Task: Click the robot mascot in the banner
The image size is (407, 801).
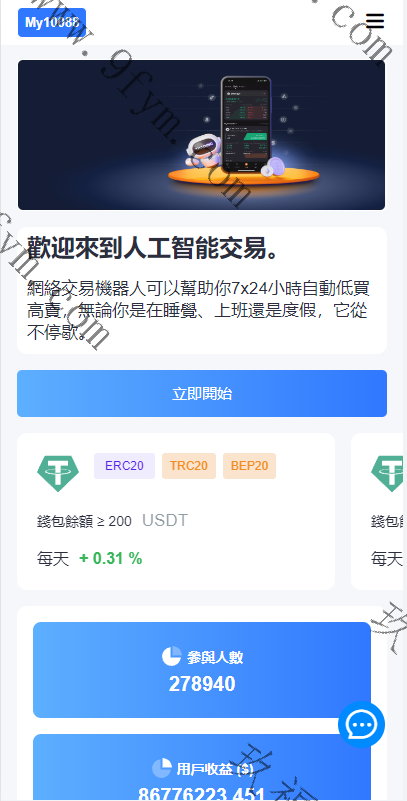Action: pos(201,151)
